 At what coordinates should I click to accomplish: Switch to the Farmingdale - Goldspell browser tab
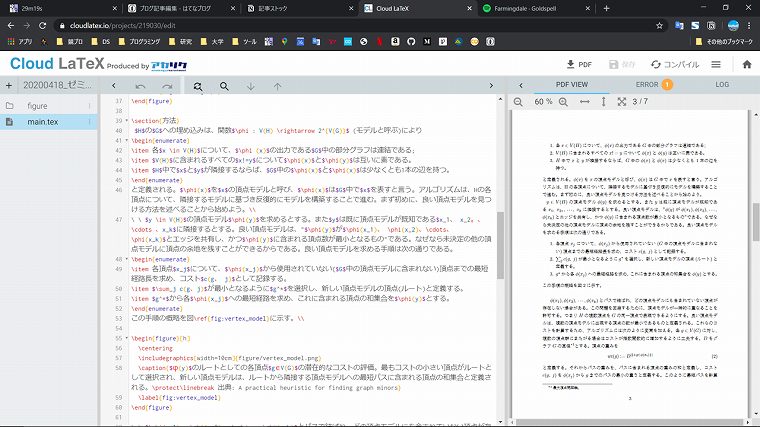click(536, 8)
